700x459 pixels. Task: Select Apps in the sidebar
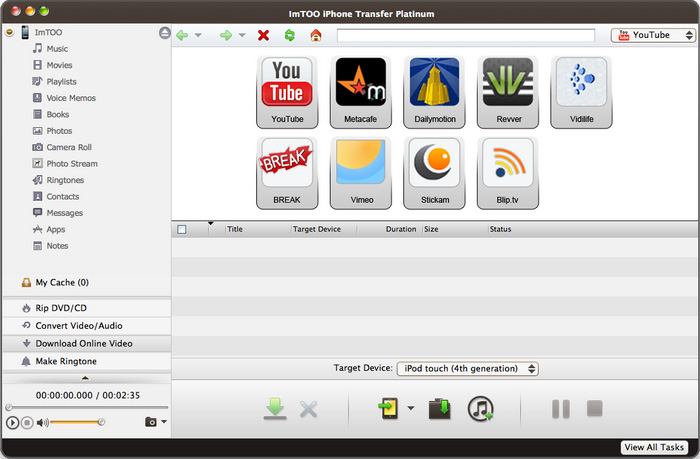(x=56, y=230)
